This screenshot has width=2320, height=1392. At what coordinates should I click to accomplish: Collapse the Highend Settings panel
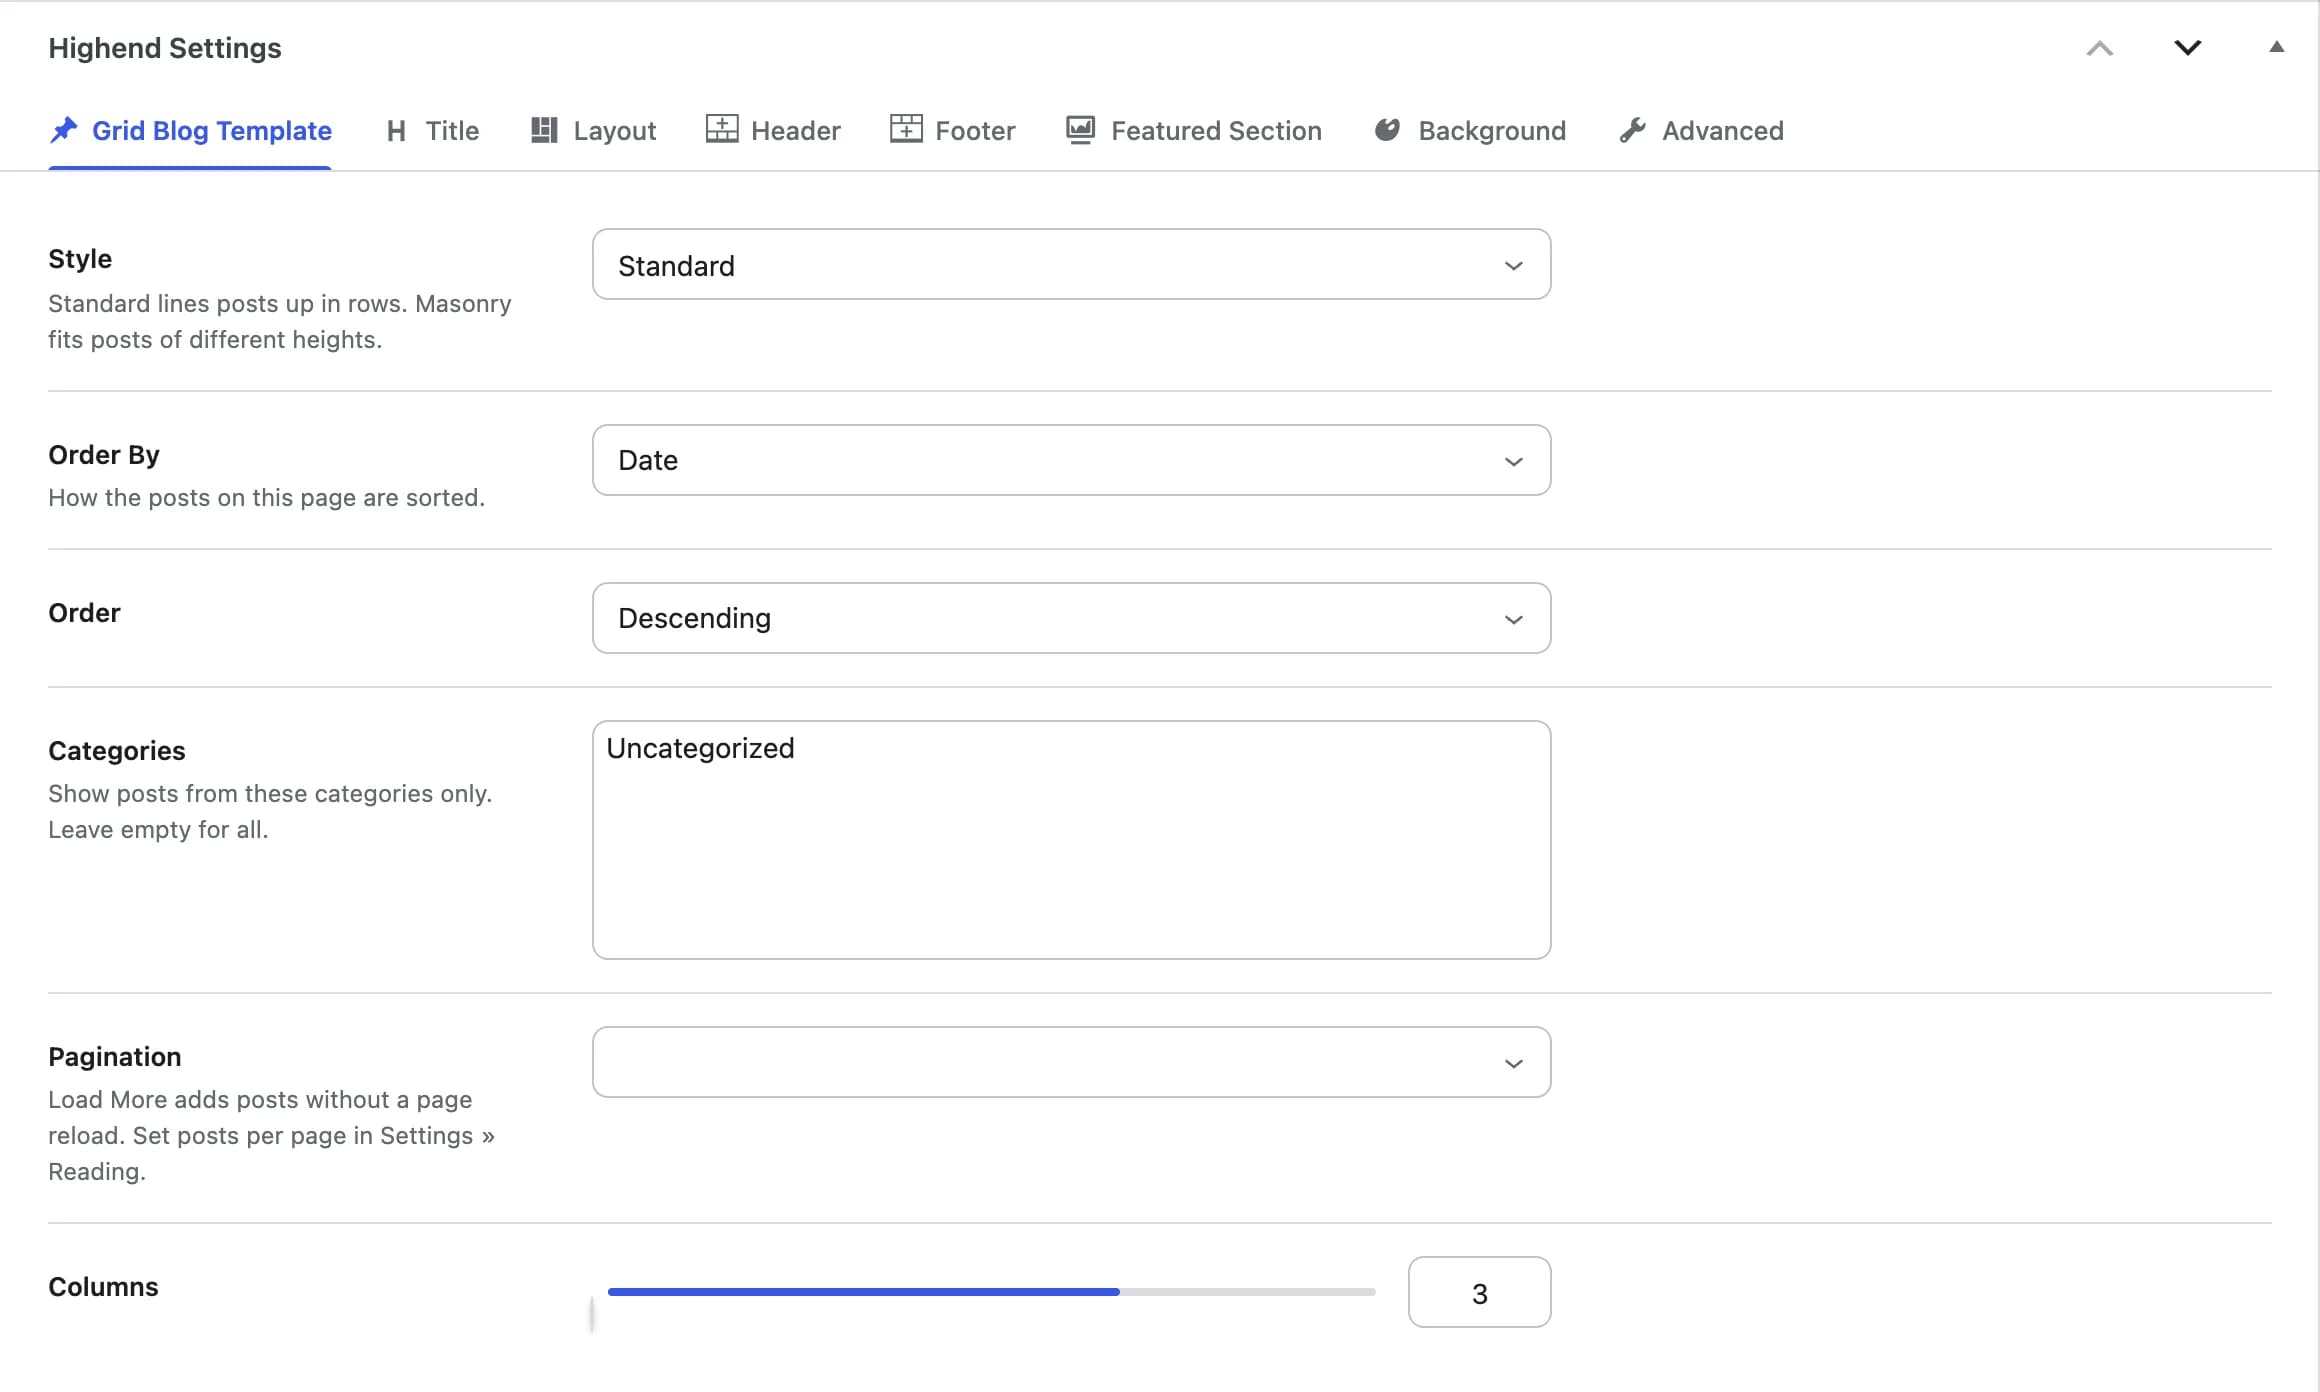2277,46
